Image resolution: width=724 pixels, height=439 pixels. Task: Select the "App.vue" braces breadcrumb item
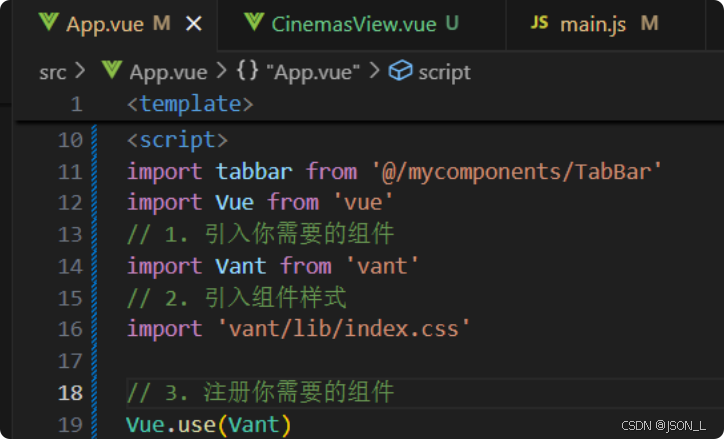point(316,72)
